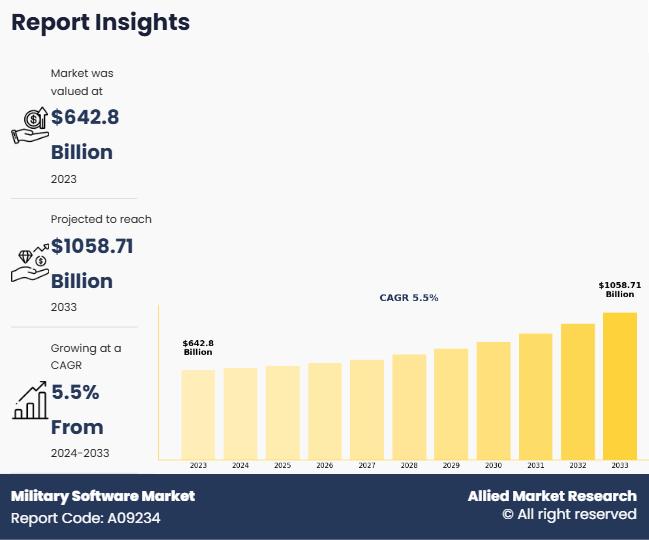Click the CAGR 5.5% chart label
The height and width of the screenshot is (540, 649).
408,298
